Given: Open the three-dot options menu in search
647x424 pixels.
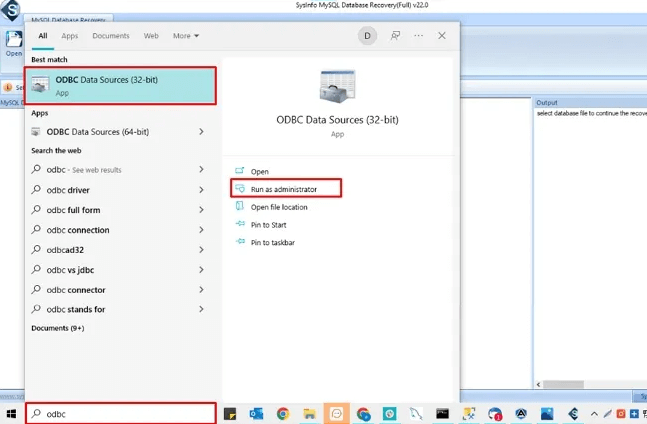Looking at the screenshot, I should (x=418, y=36).
